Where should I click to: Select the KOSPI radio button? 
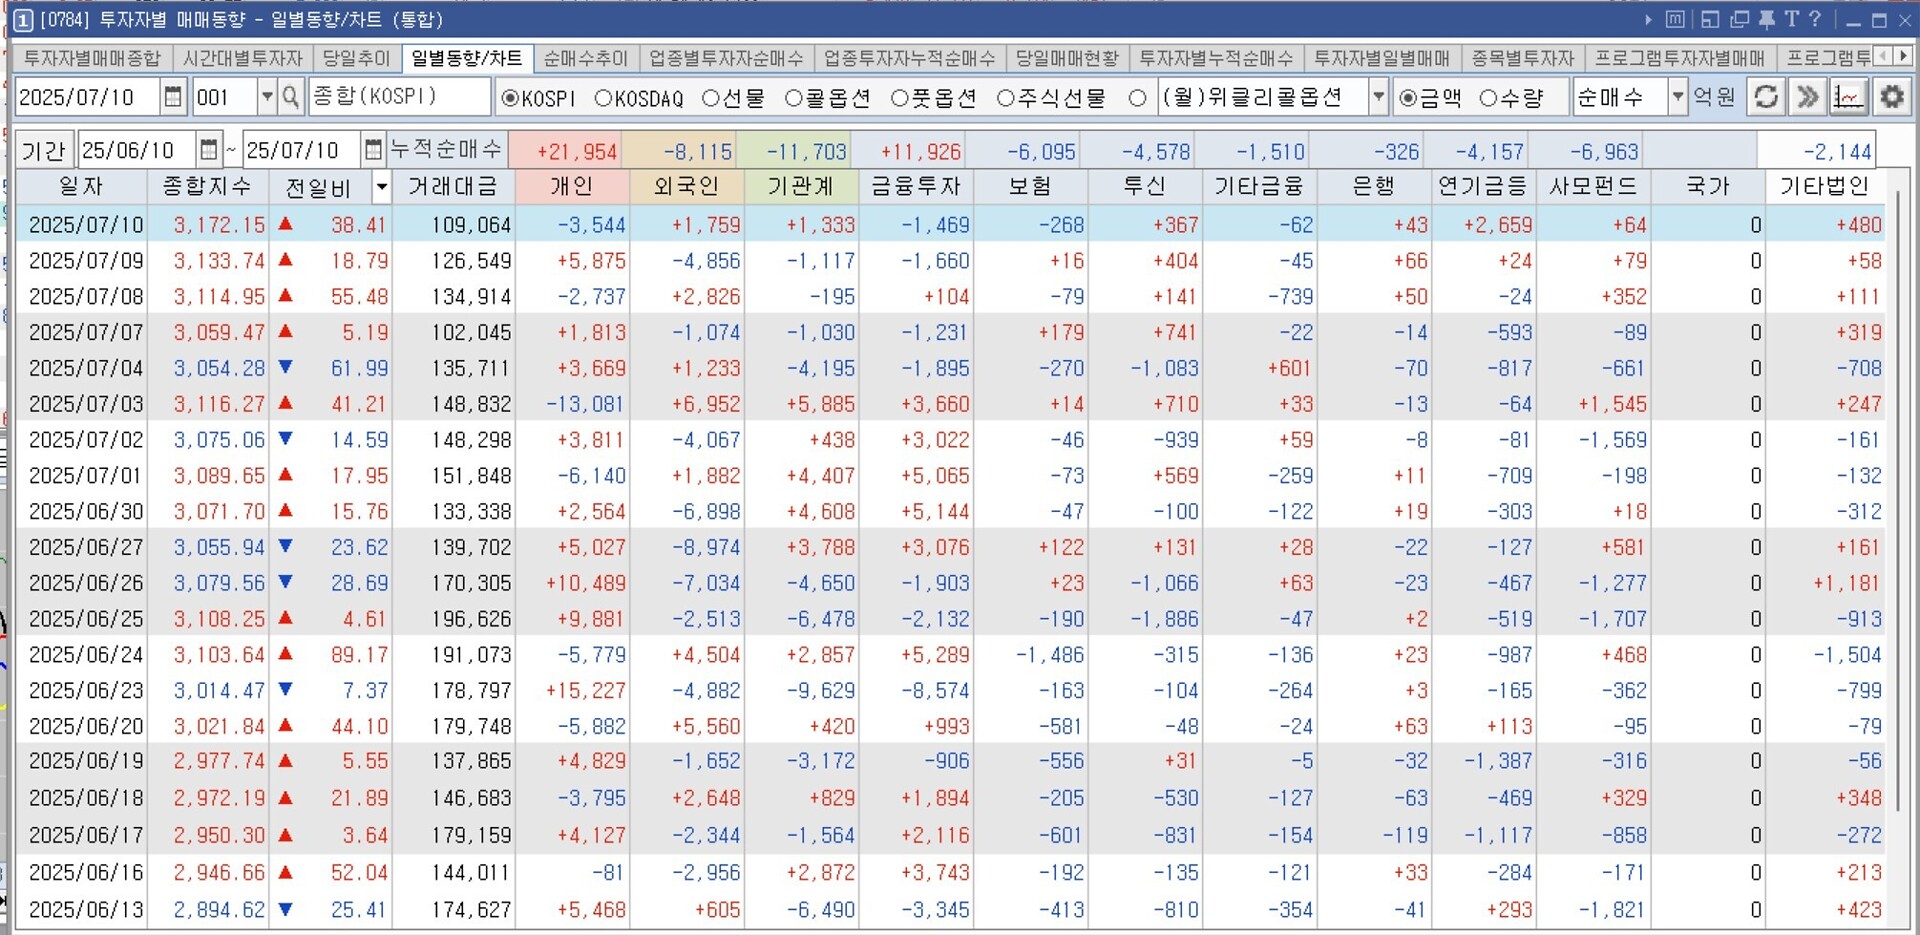[x=510, y=98]
